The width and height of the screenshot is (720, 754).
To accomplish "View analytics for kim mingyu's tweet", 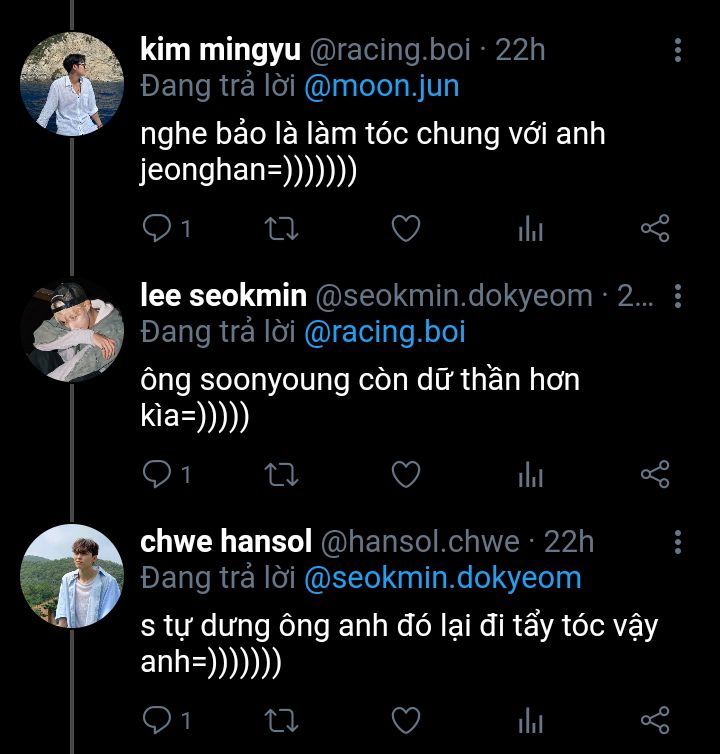I will click(x=530, y=229).
